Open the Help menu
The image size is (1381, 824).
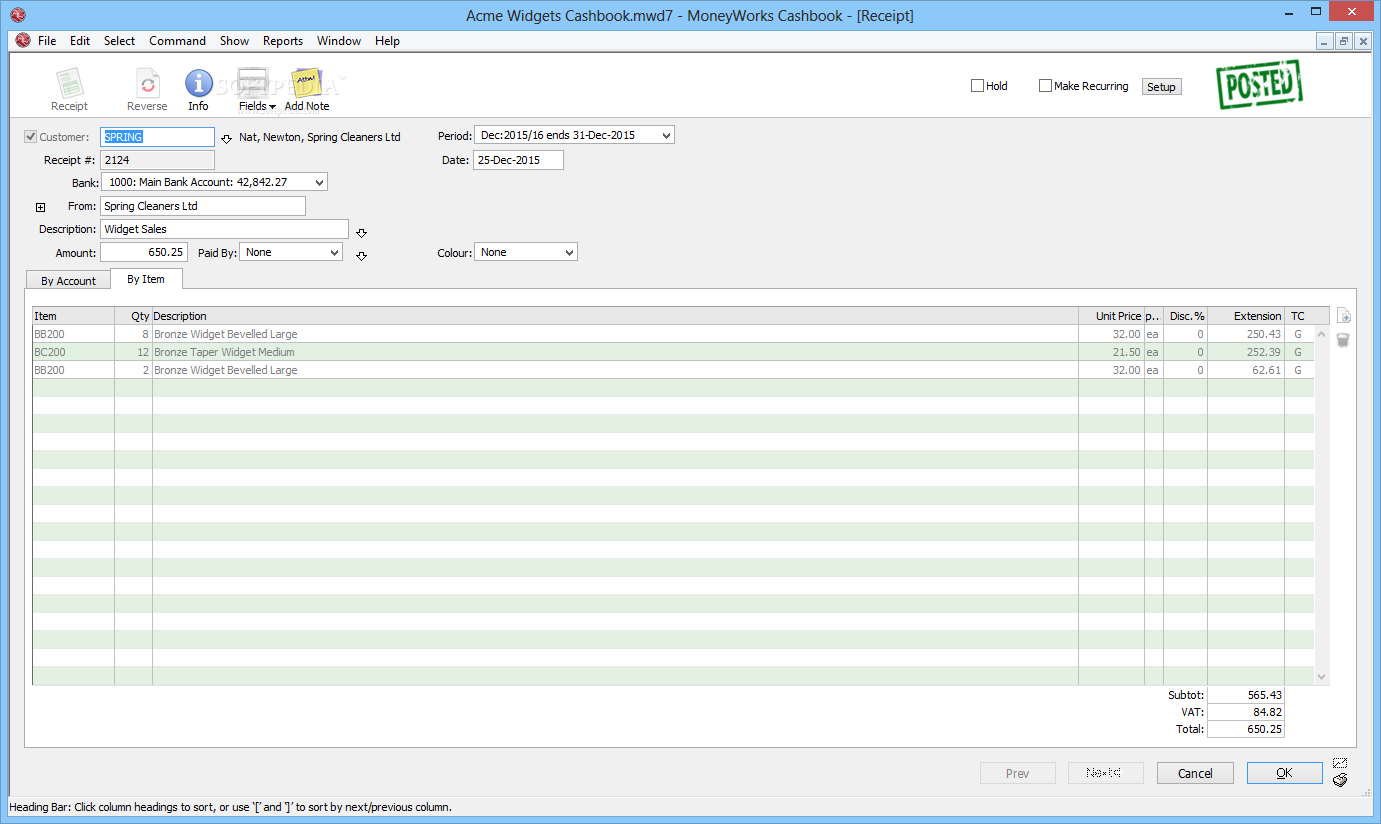[x=387, y=41]
